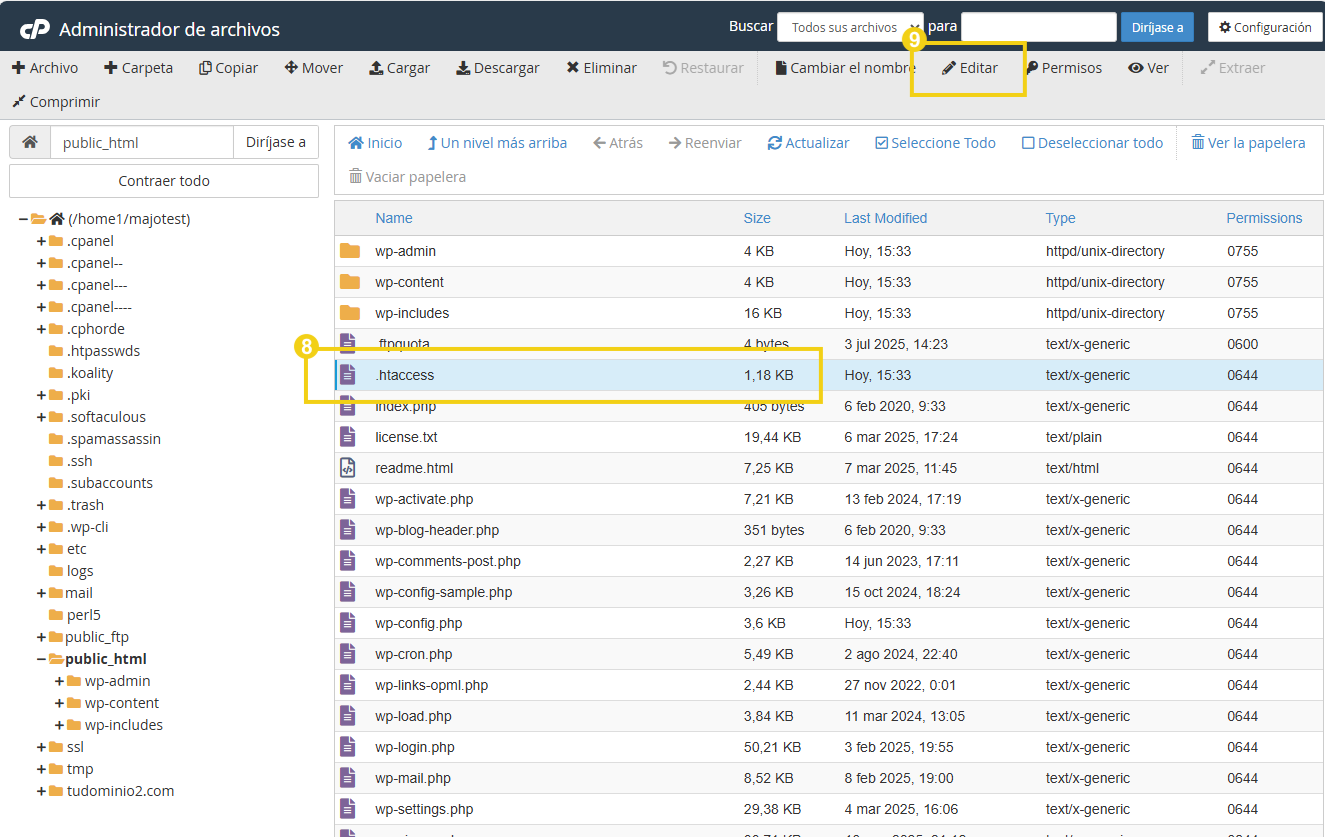The width and height of the screenshot is (1325, 837).
Task: Click Descargar download toolbar button
Action: 498,68
